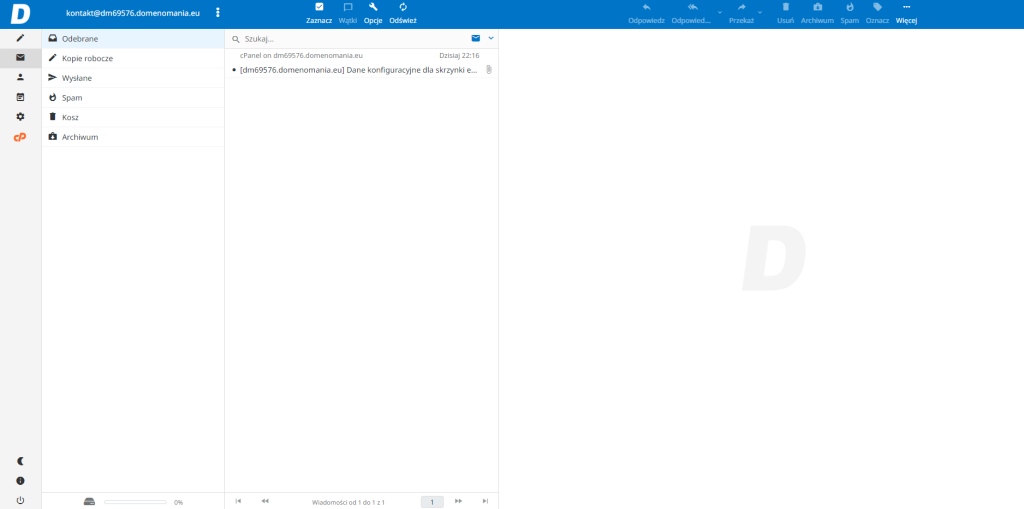This screenshot has height=509, width=1024.
Task: Open the account three-dot menu
Action: pyautogui.click(x=218, y=12)
